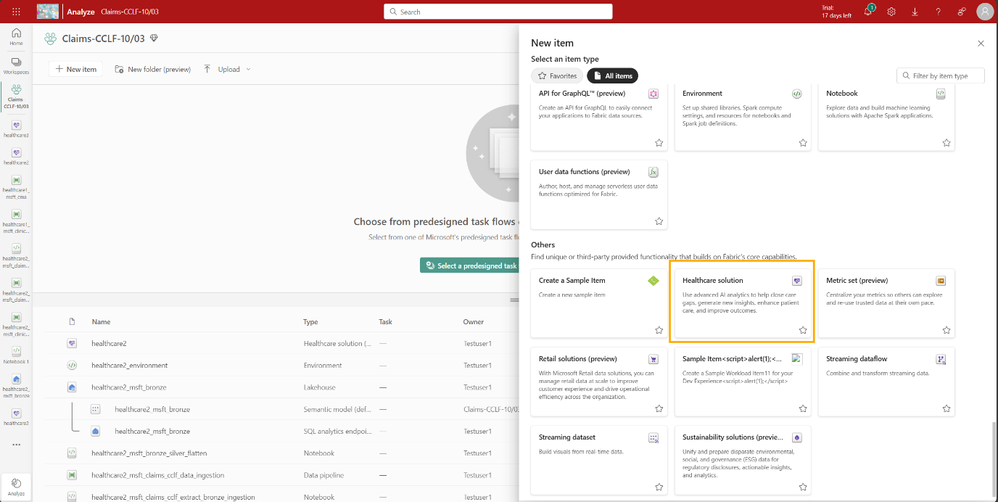Select the Environment item card
Image resolution: width=998 pixels, height=502 pixels.
pos(743,117)
